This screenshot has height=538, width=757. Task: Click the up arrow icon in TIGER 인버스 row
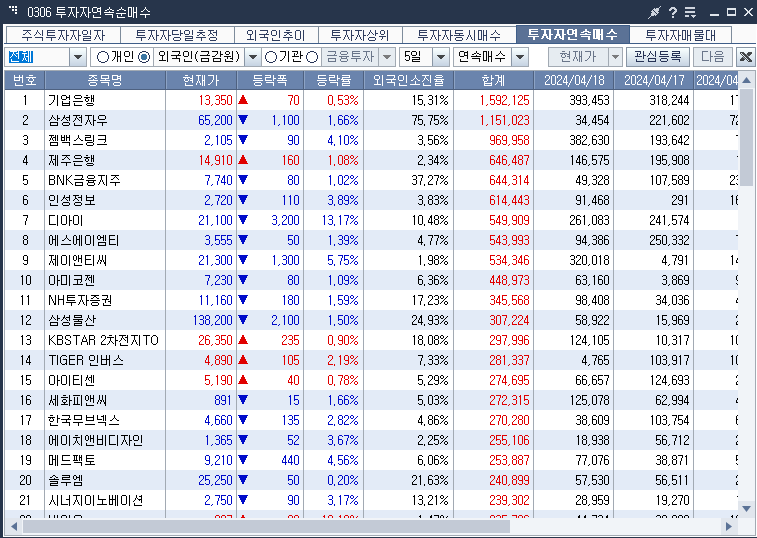243,360
